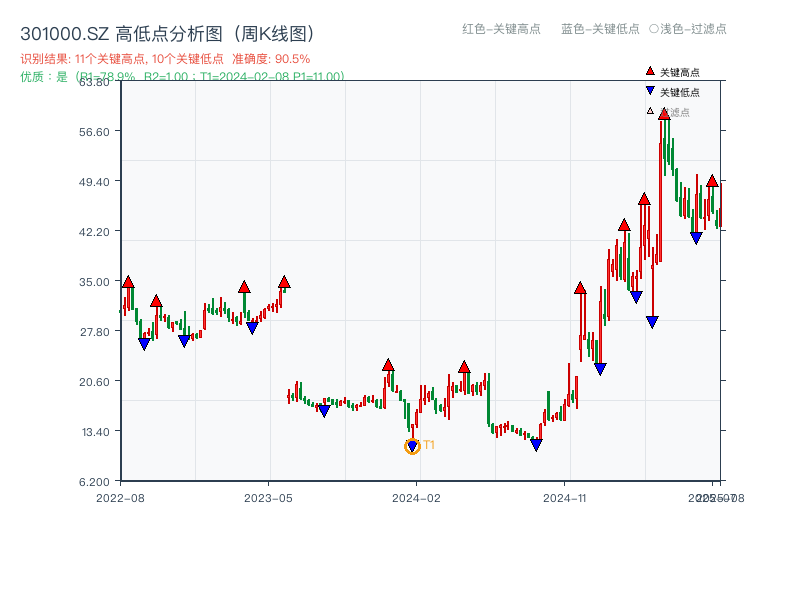Image resolution: width=800 pixels, height=600 pixels.
Task: Select the blue 关键低点 triangle legend icon
Action: click(x=650, y=89)
